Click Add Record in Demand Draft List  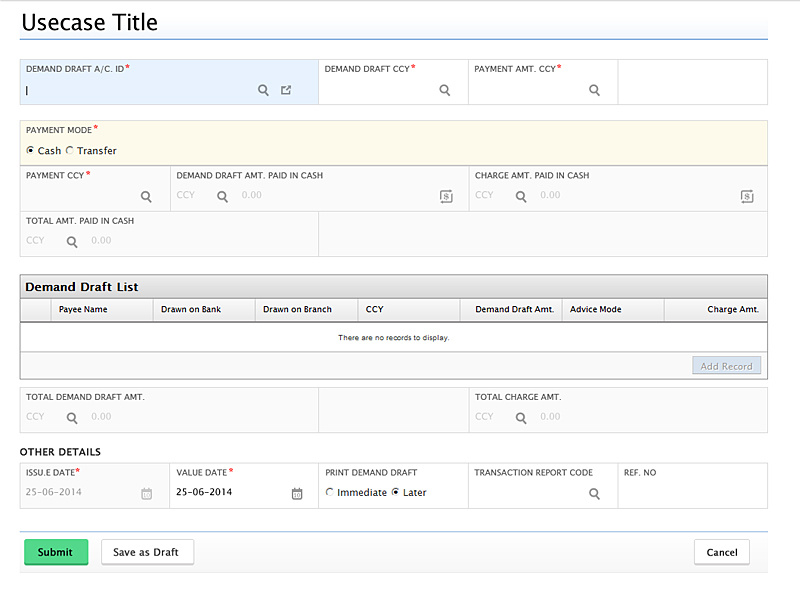726,366
